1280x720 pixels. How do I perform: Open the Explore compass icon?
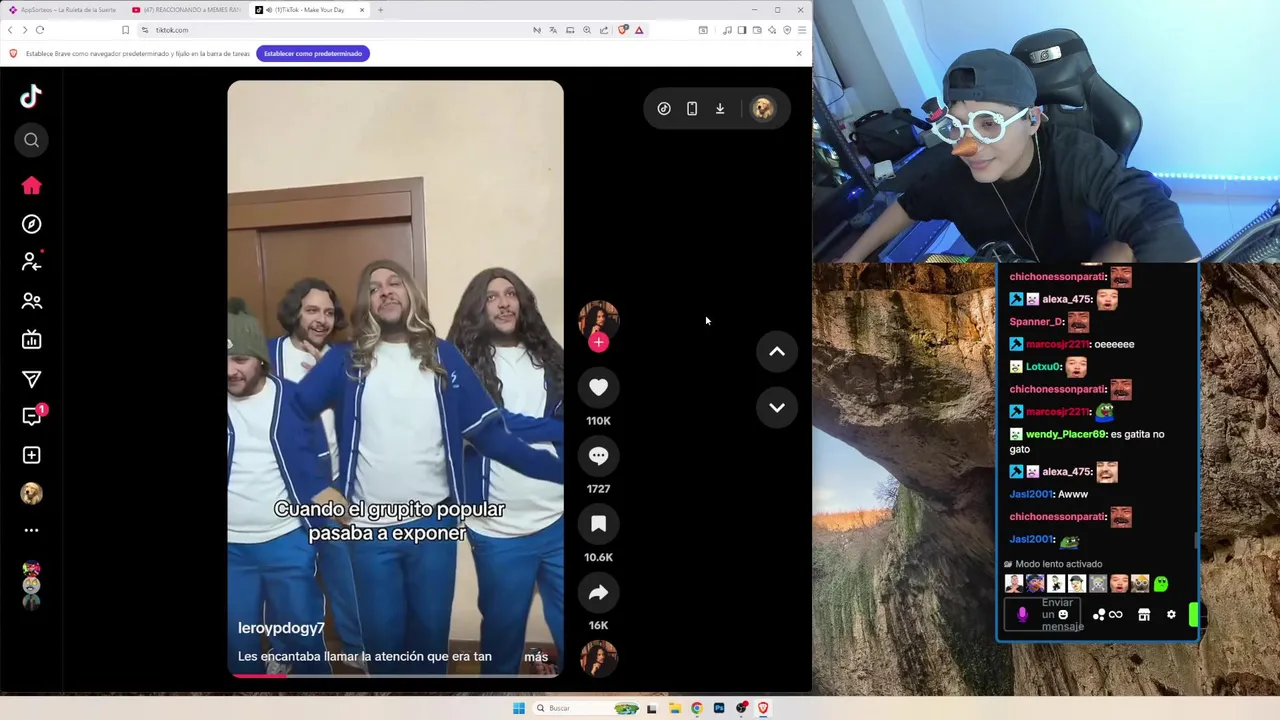31,224
